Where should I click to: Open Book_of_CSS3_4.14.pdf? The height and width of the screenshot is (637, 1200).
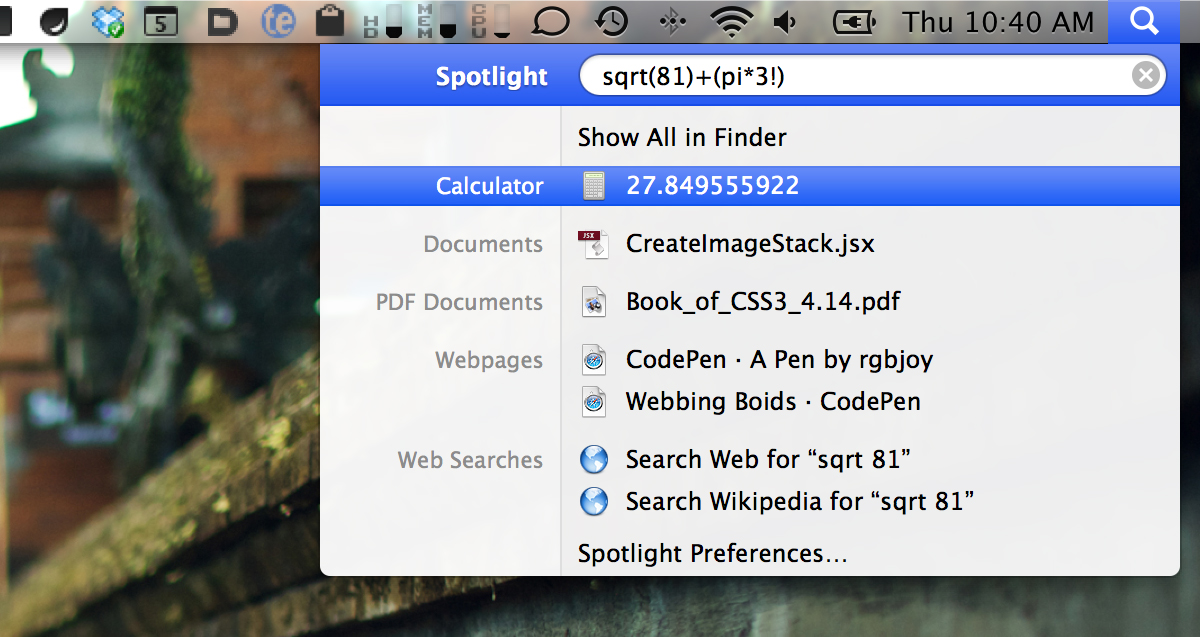click(763, 301)
